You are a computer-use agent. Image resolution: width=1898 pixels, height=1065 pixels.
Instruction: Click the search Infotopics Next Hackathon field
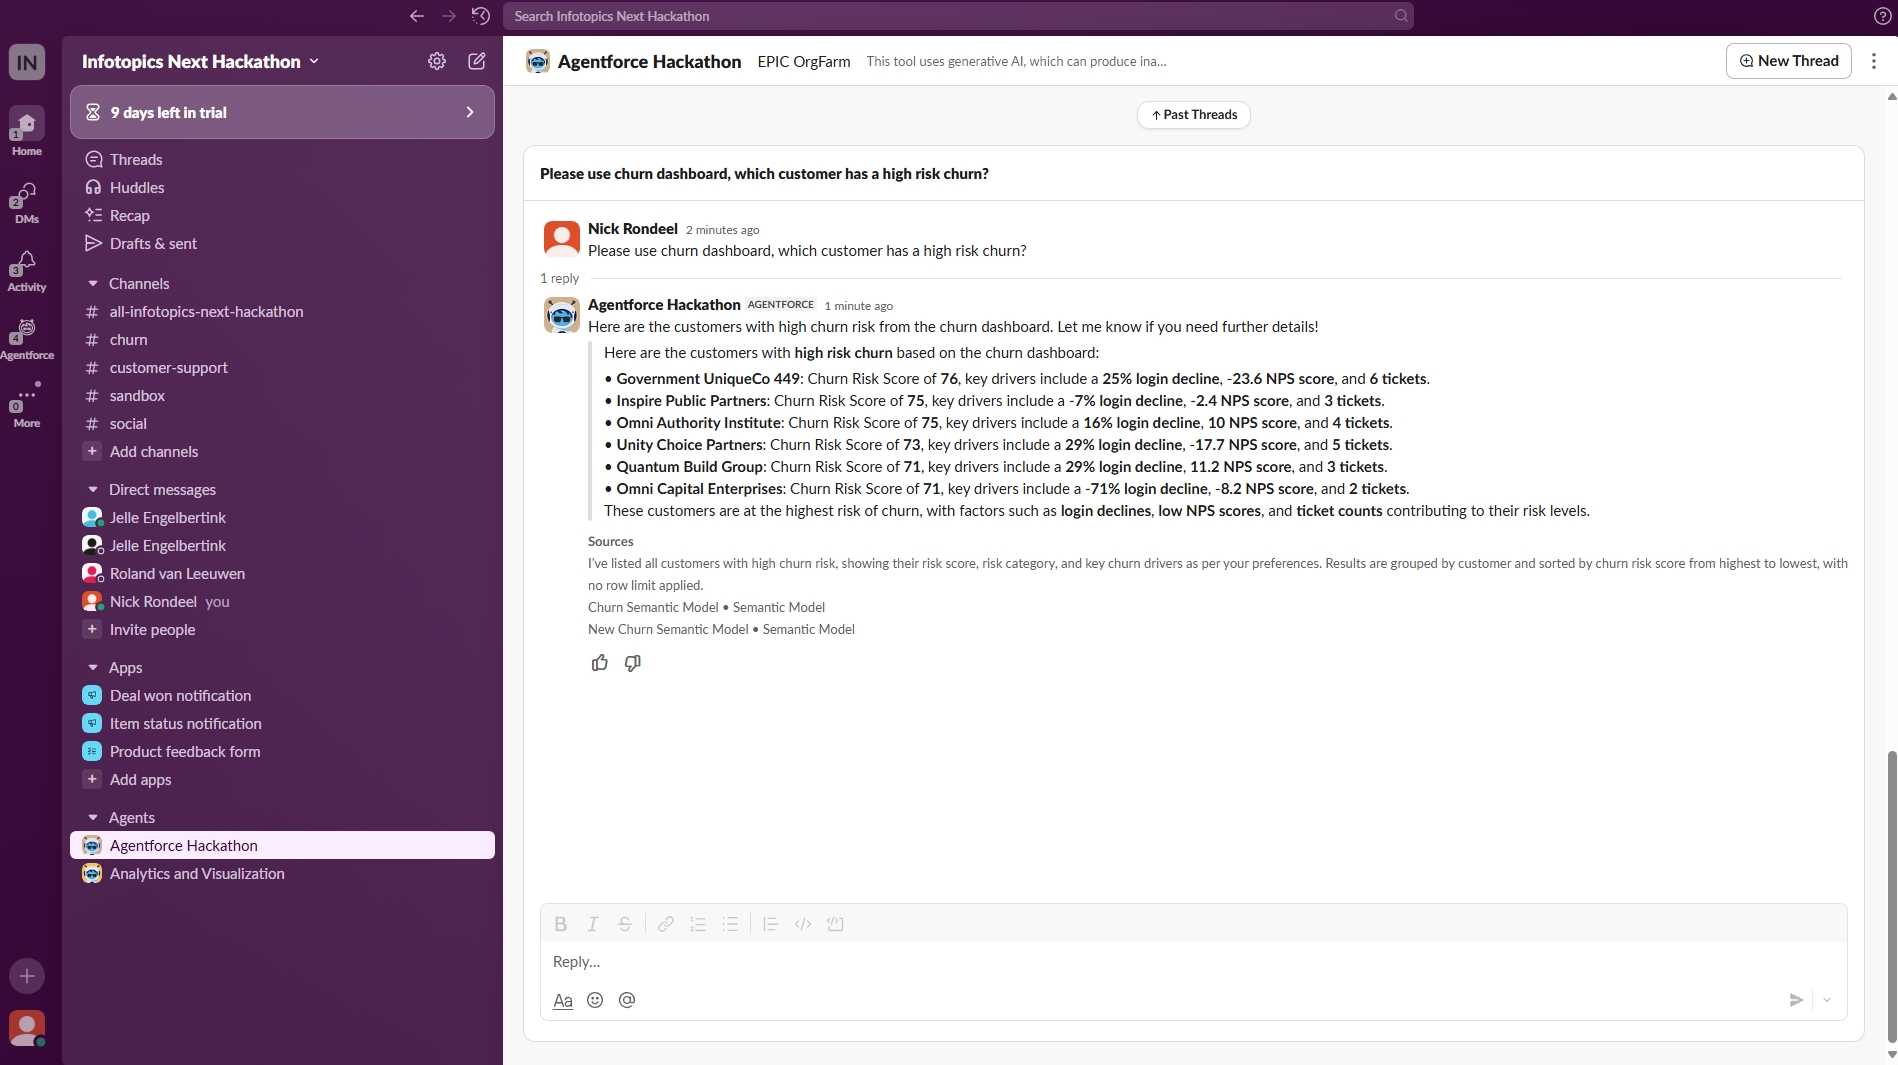958,16
